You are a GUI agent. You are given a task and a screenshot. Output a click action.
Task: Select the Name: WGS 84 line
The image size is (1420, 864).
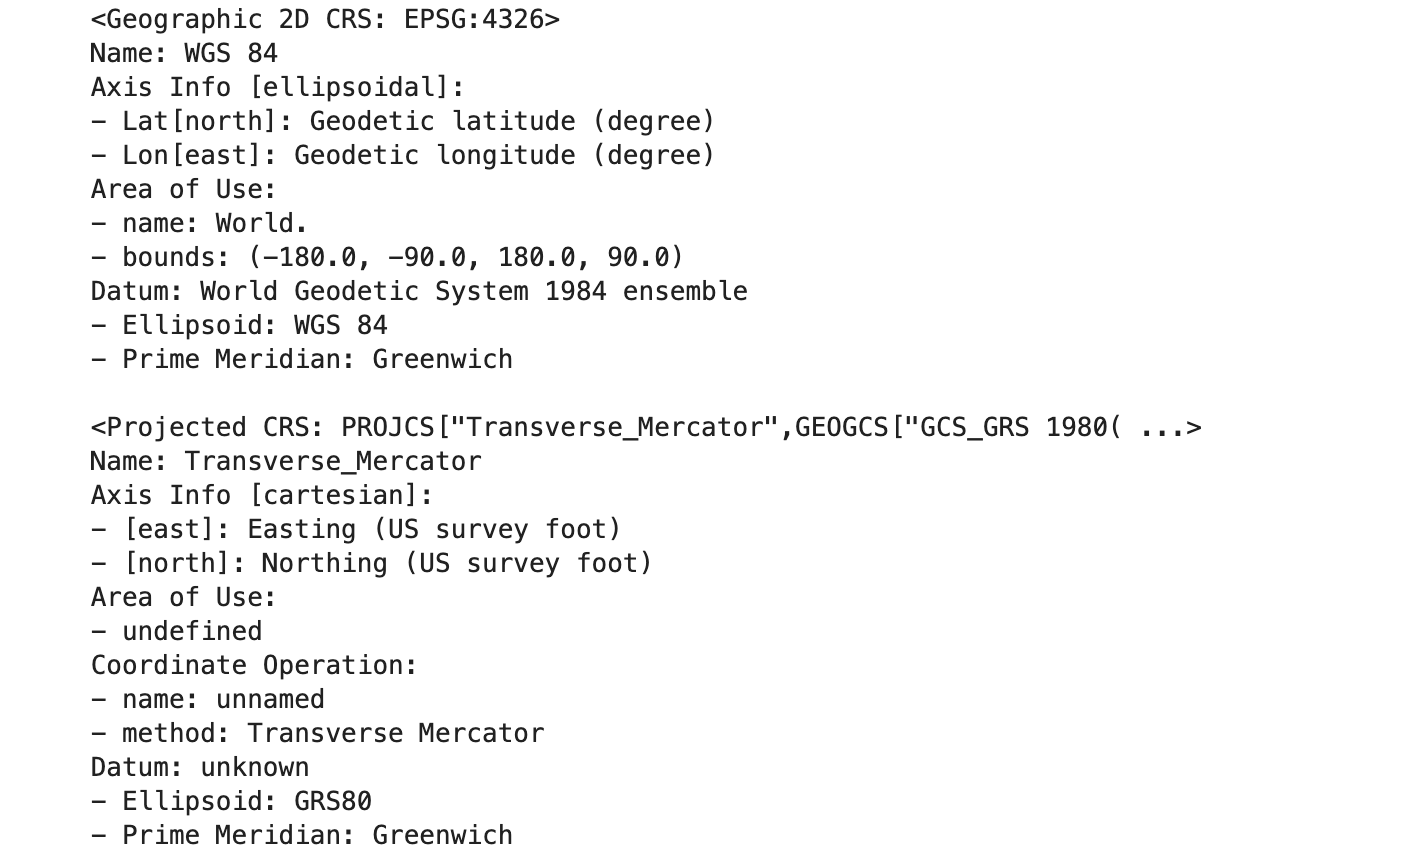[x=184, y=53]
